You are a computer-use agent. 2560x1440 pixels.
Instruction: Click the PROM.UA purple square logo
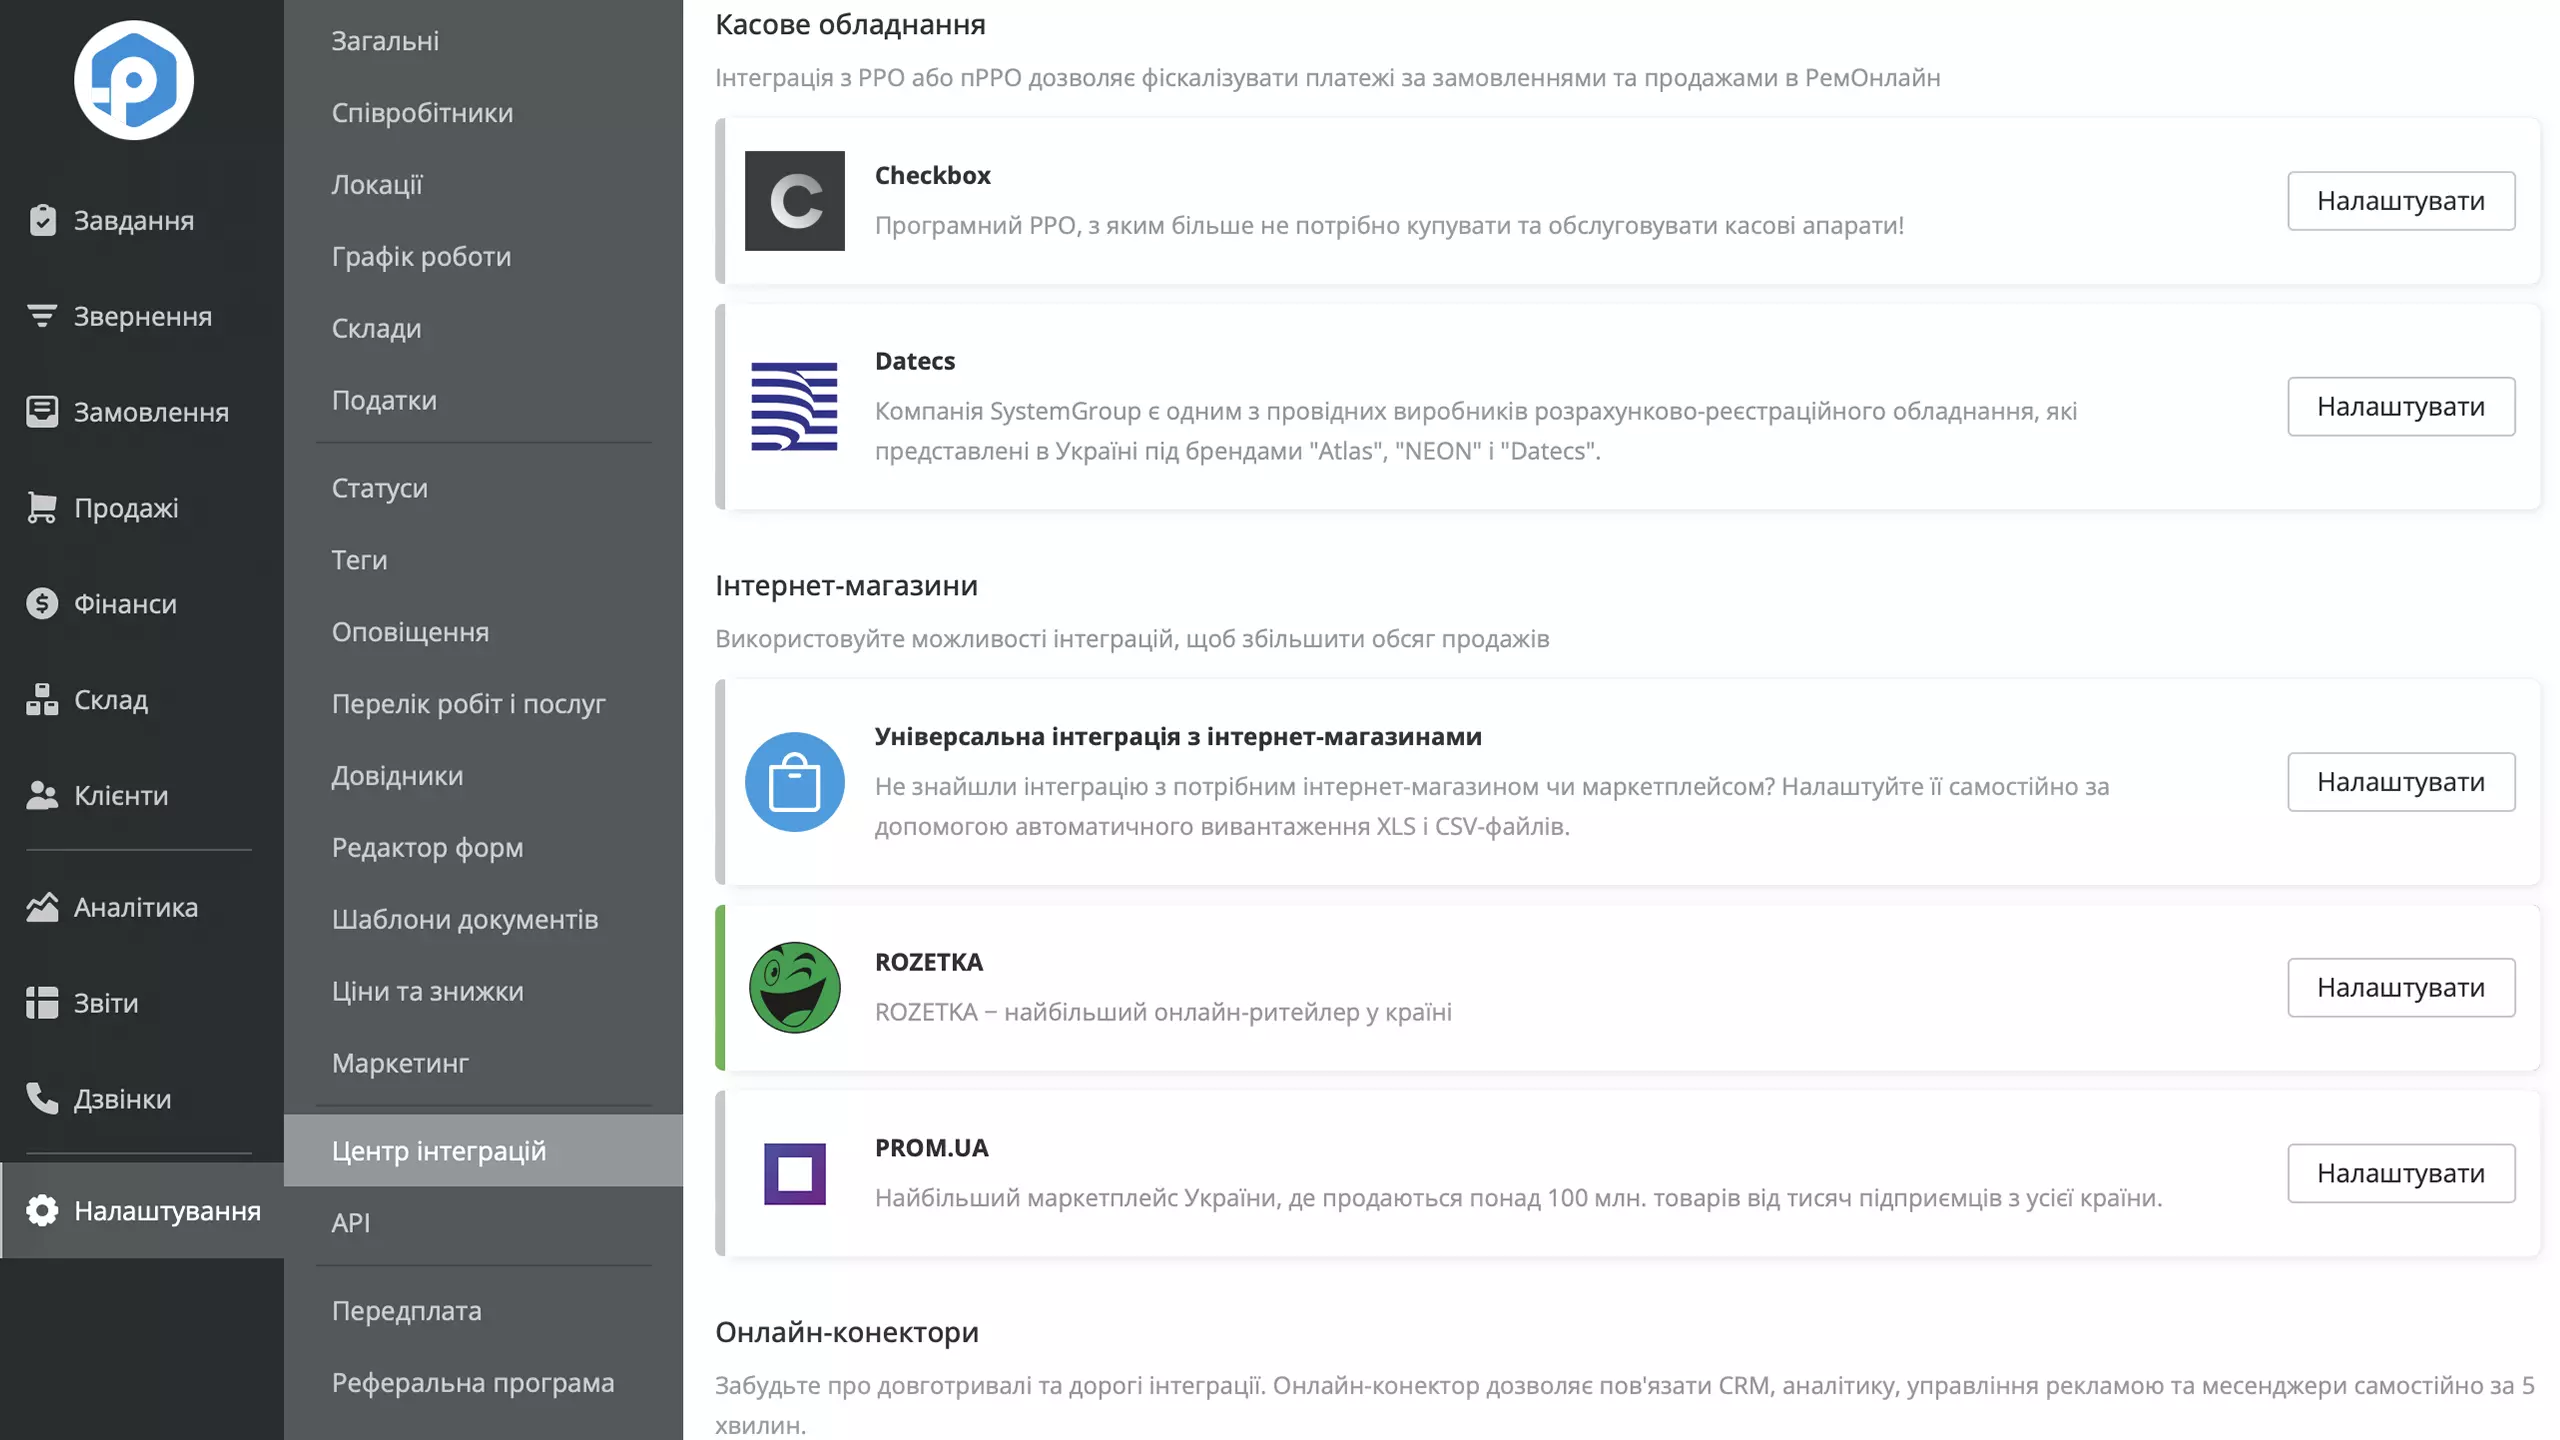pos(795,1173)
